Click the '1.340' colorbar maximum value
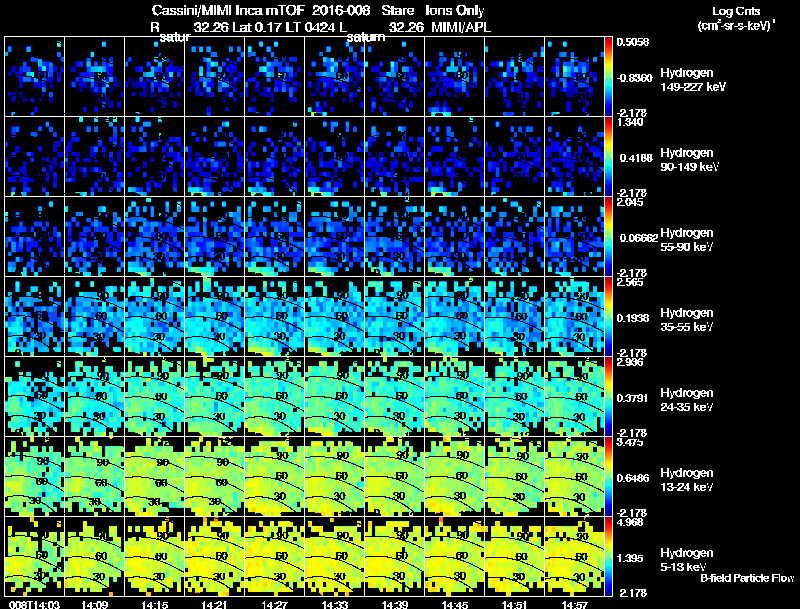Image resolution: width=800 pixels, height=609 pixels. 631,122
